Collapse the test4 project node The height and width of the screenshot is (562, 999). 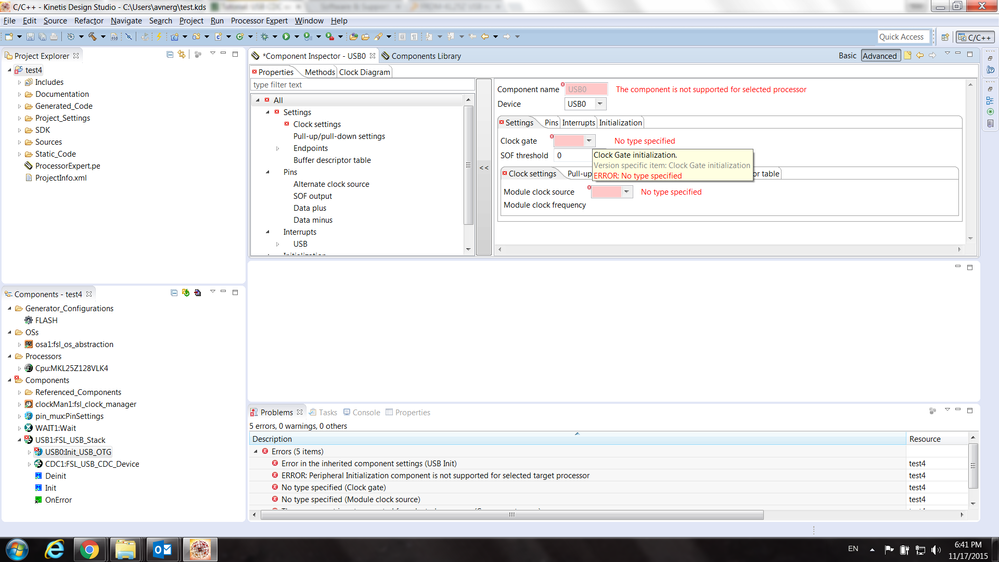click(x=10, y=70)
